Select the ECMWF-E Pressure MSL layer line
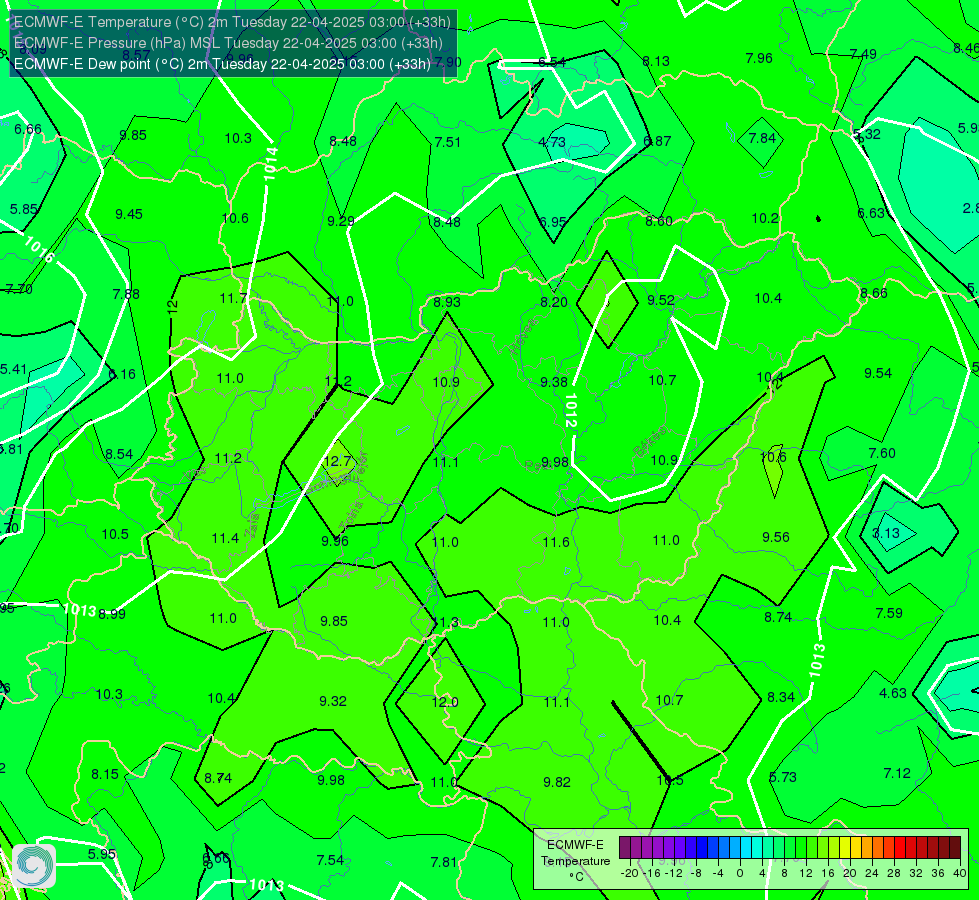Image resolution: width=979 pixels, height=900 pixels. pos(229,43)
